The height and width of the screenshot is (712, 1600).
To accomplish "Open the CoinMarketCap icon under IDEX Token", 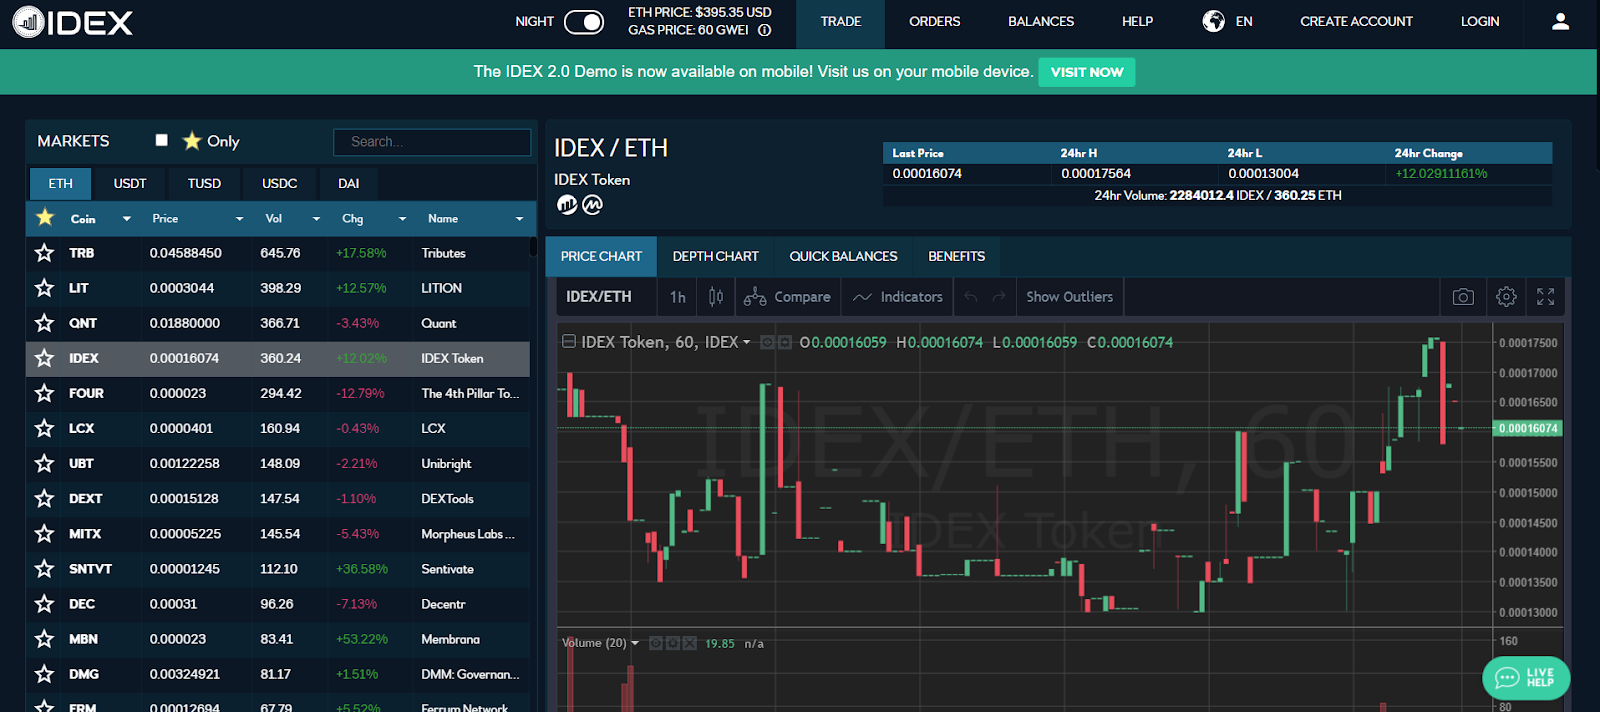I will pyautogui.click(x=593, y=205).
